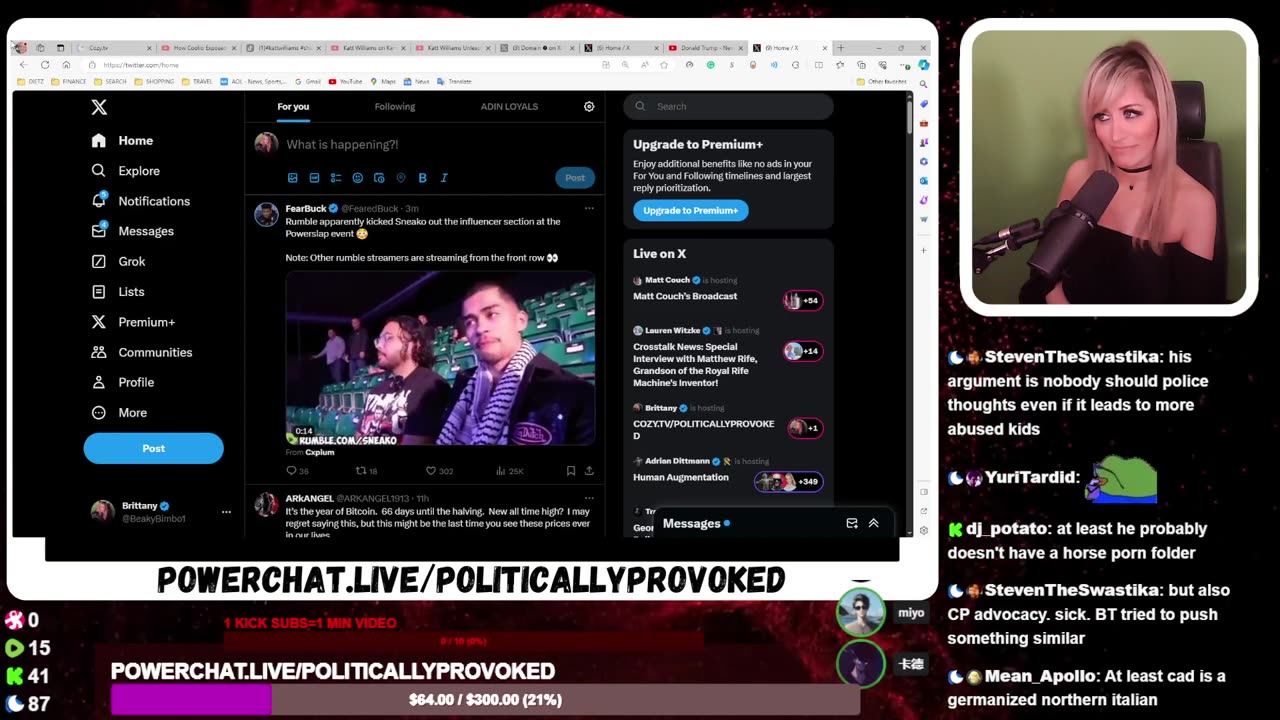Reload the browser page
This screenshot has height=720, width=1280.
[x=45, y=65]
